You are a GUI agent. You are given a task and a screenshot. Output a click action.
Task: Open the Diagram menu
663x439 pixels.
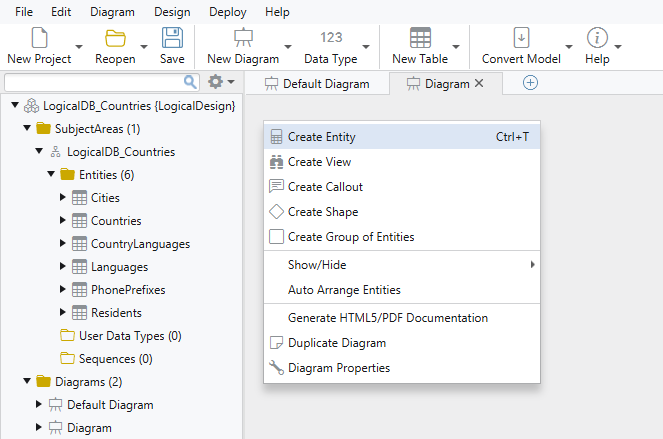[112, 12]
